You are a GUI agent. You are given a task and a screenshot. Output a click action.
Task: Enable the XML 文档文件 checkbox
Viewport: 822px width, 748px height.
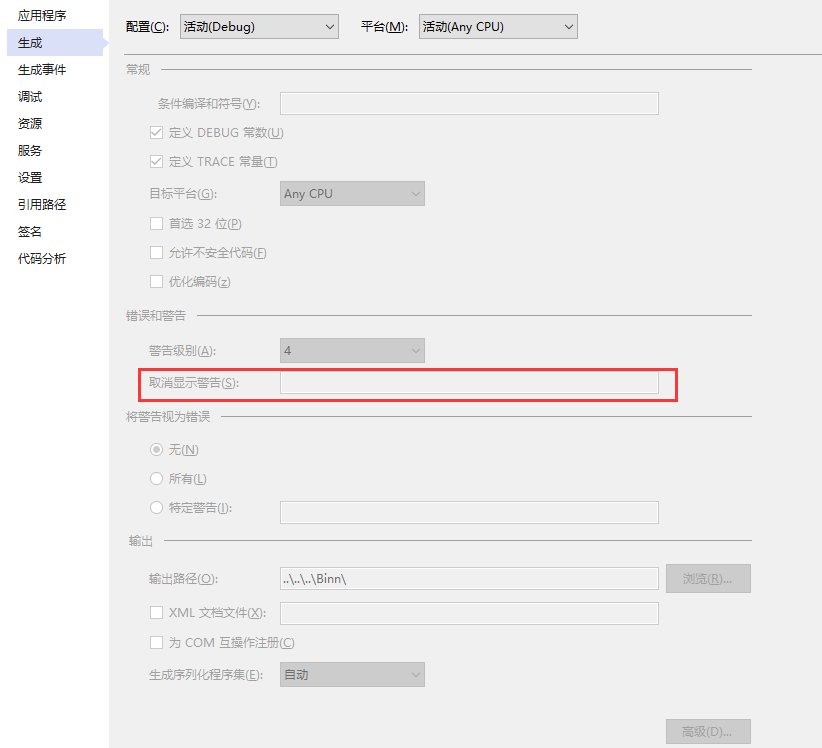pos(156,613)
